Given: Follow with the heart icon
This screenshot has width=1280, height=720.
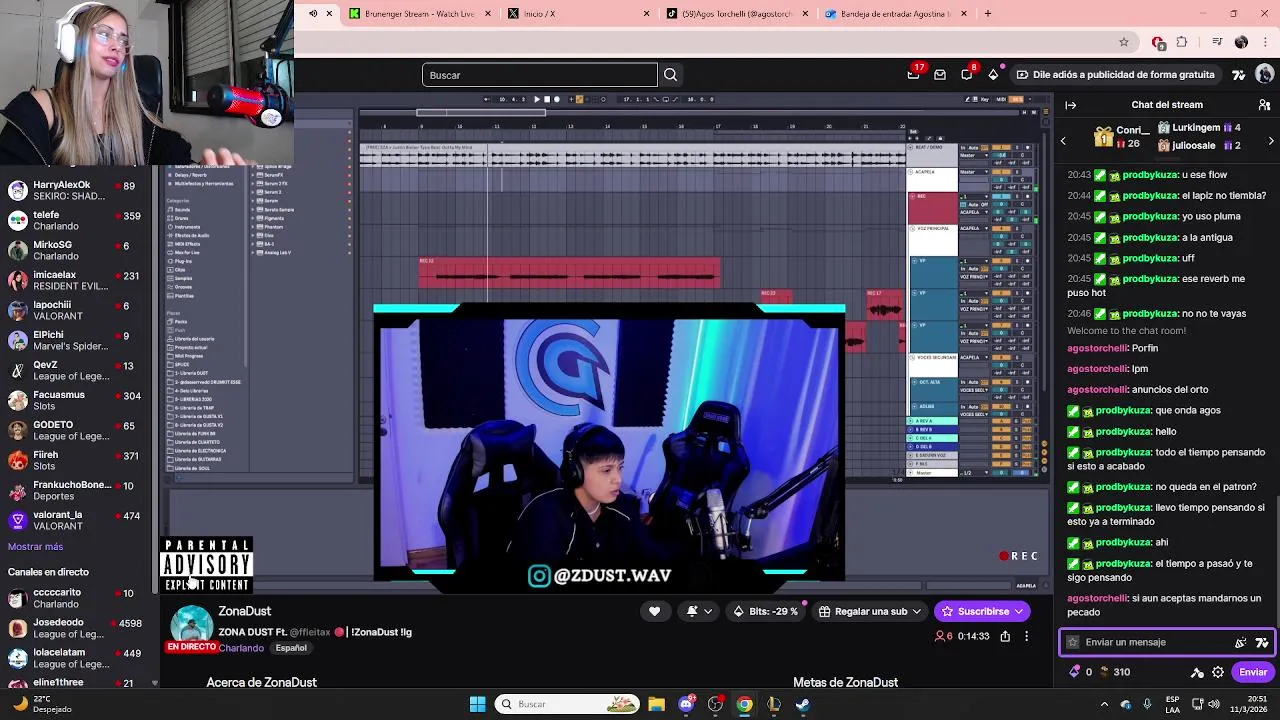Looking at the screenshot, I should [x=654, y=611].
